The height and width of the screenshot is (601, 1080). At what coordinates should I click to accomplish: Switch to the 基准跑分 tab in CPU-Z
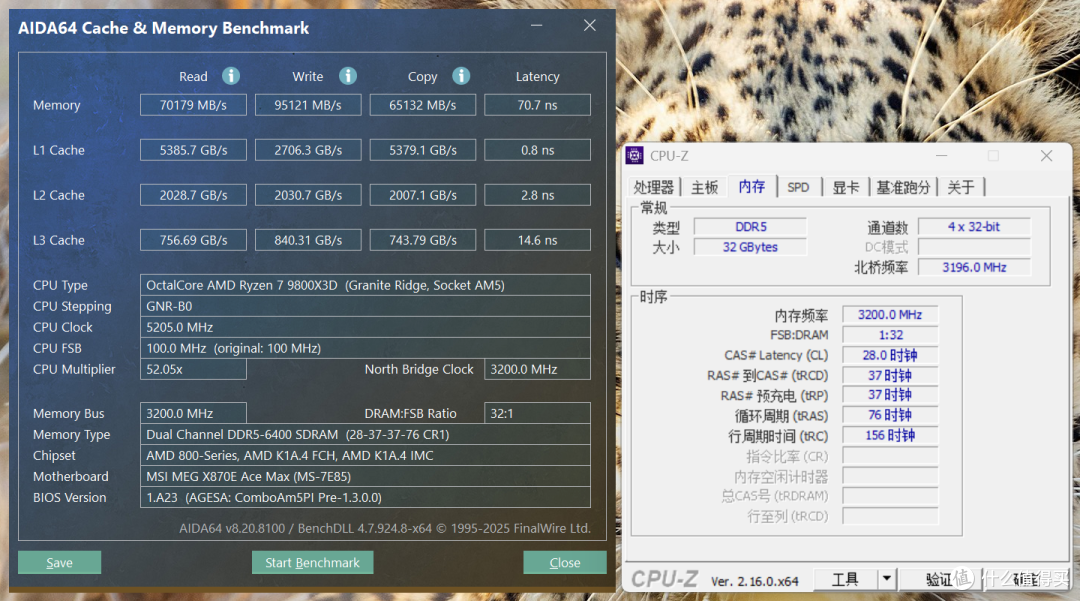coord(903,187)
